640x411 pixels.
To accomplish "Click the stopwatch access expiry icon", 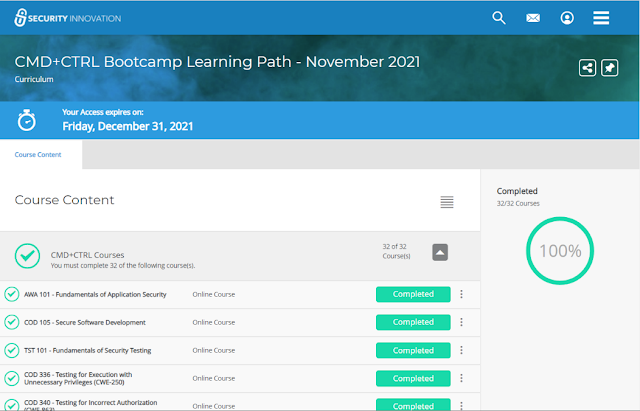I will coord(27,120).
